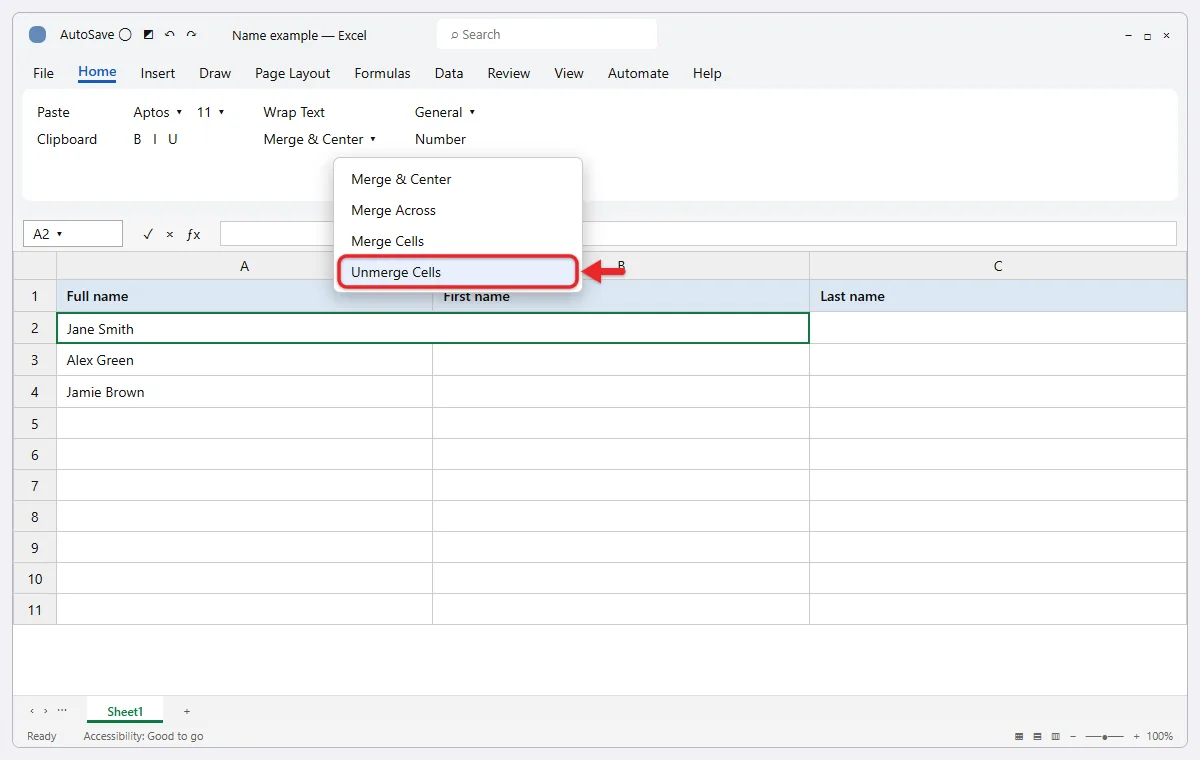Click Wrap Text
This screenshot has width=1200, height=760.
click(x=294, y=112)
